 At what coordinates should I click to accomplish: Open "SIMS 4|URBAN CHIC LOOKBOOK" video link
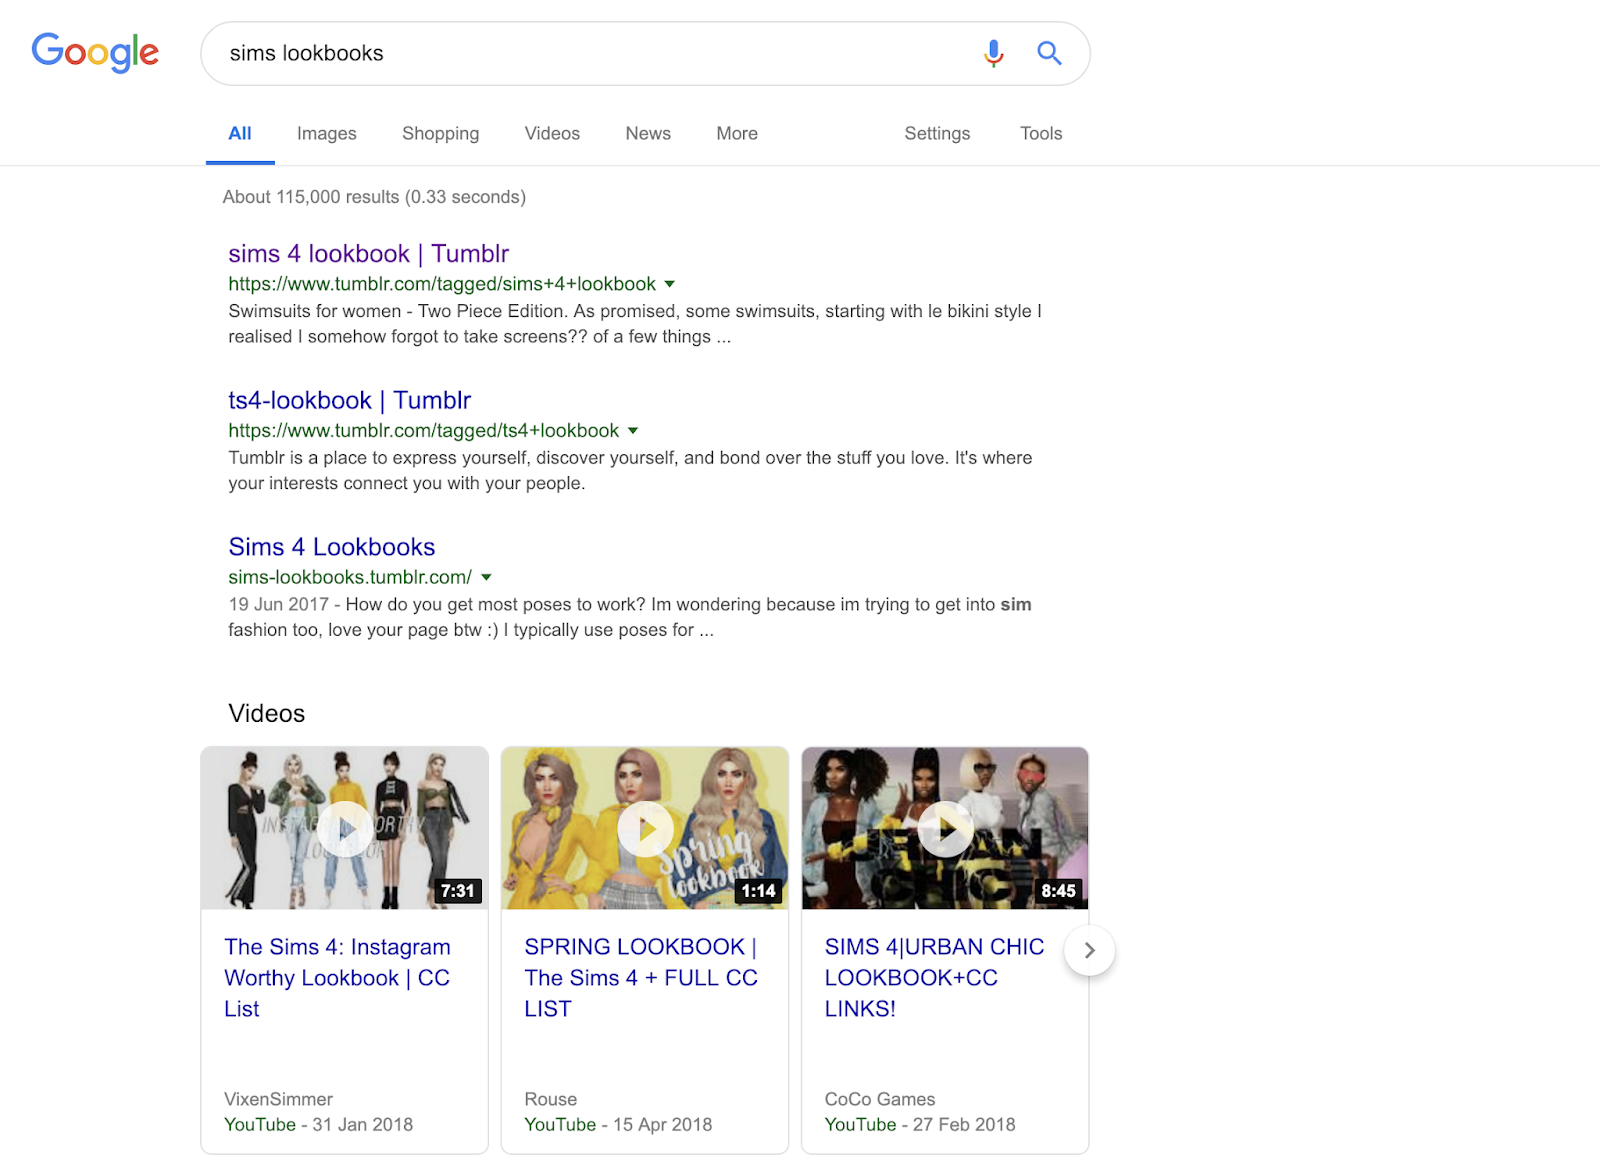pyautogui.click(x=934, y=977)
